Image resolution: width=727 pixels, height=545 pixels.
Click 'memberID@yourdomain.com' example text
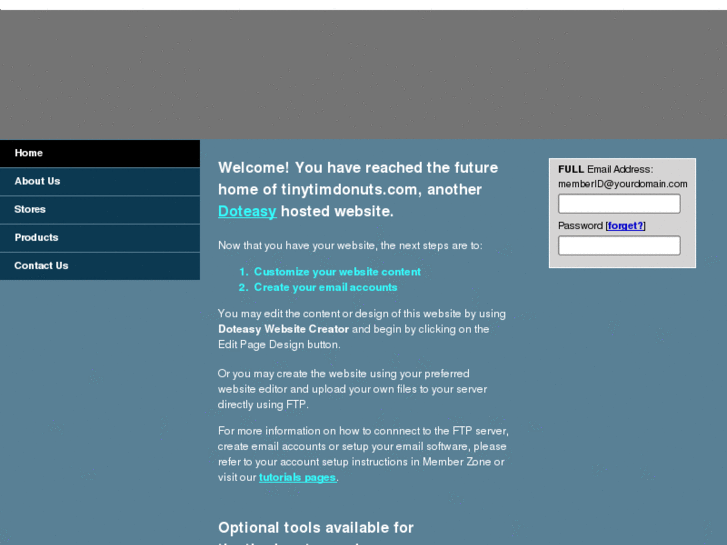(x=623, y=184)
